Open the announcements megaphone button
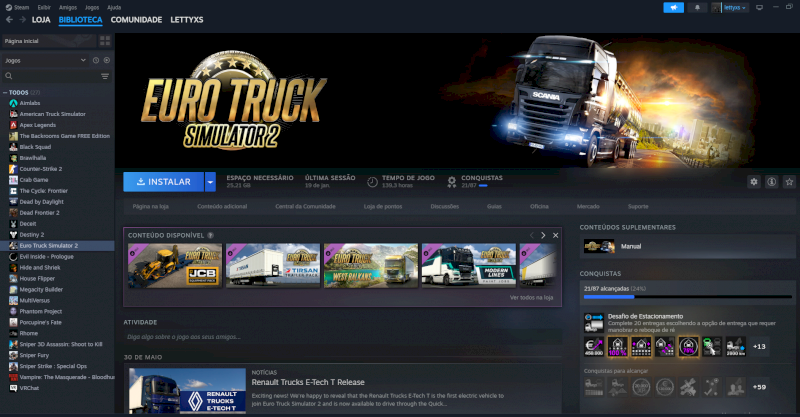The image size is (800, 417). tap(673, 8)
